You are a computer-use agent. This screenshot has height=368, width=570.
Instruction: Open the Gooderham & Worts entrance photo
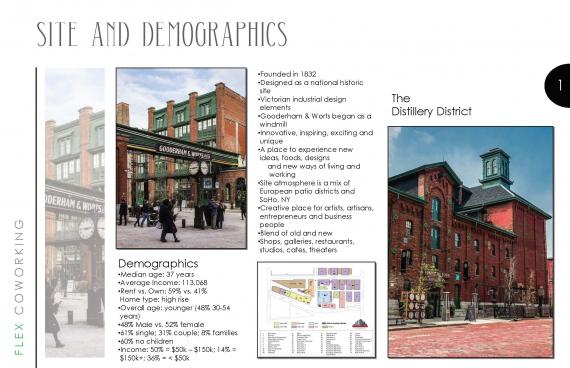(x=181, y=158)
